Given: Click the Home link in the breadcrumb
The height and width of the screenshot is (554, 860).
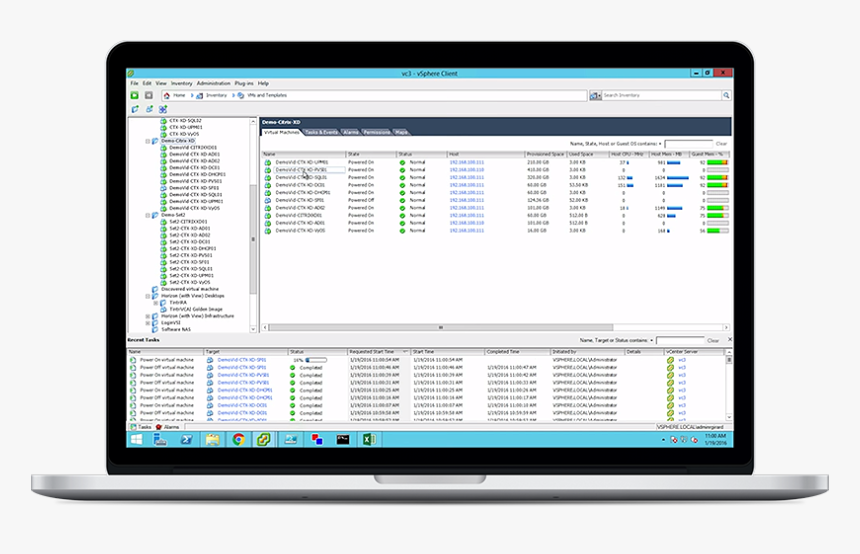Looking at the screenshot, I should click(x=179, y=95).
